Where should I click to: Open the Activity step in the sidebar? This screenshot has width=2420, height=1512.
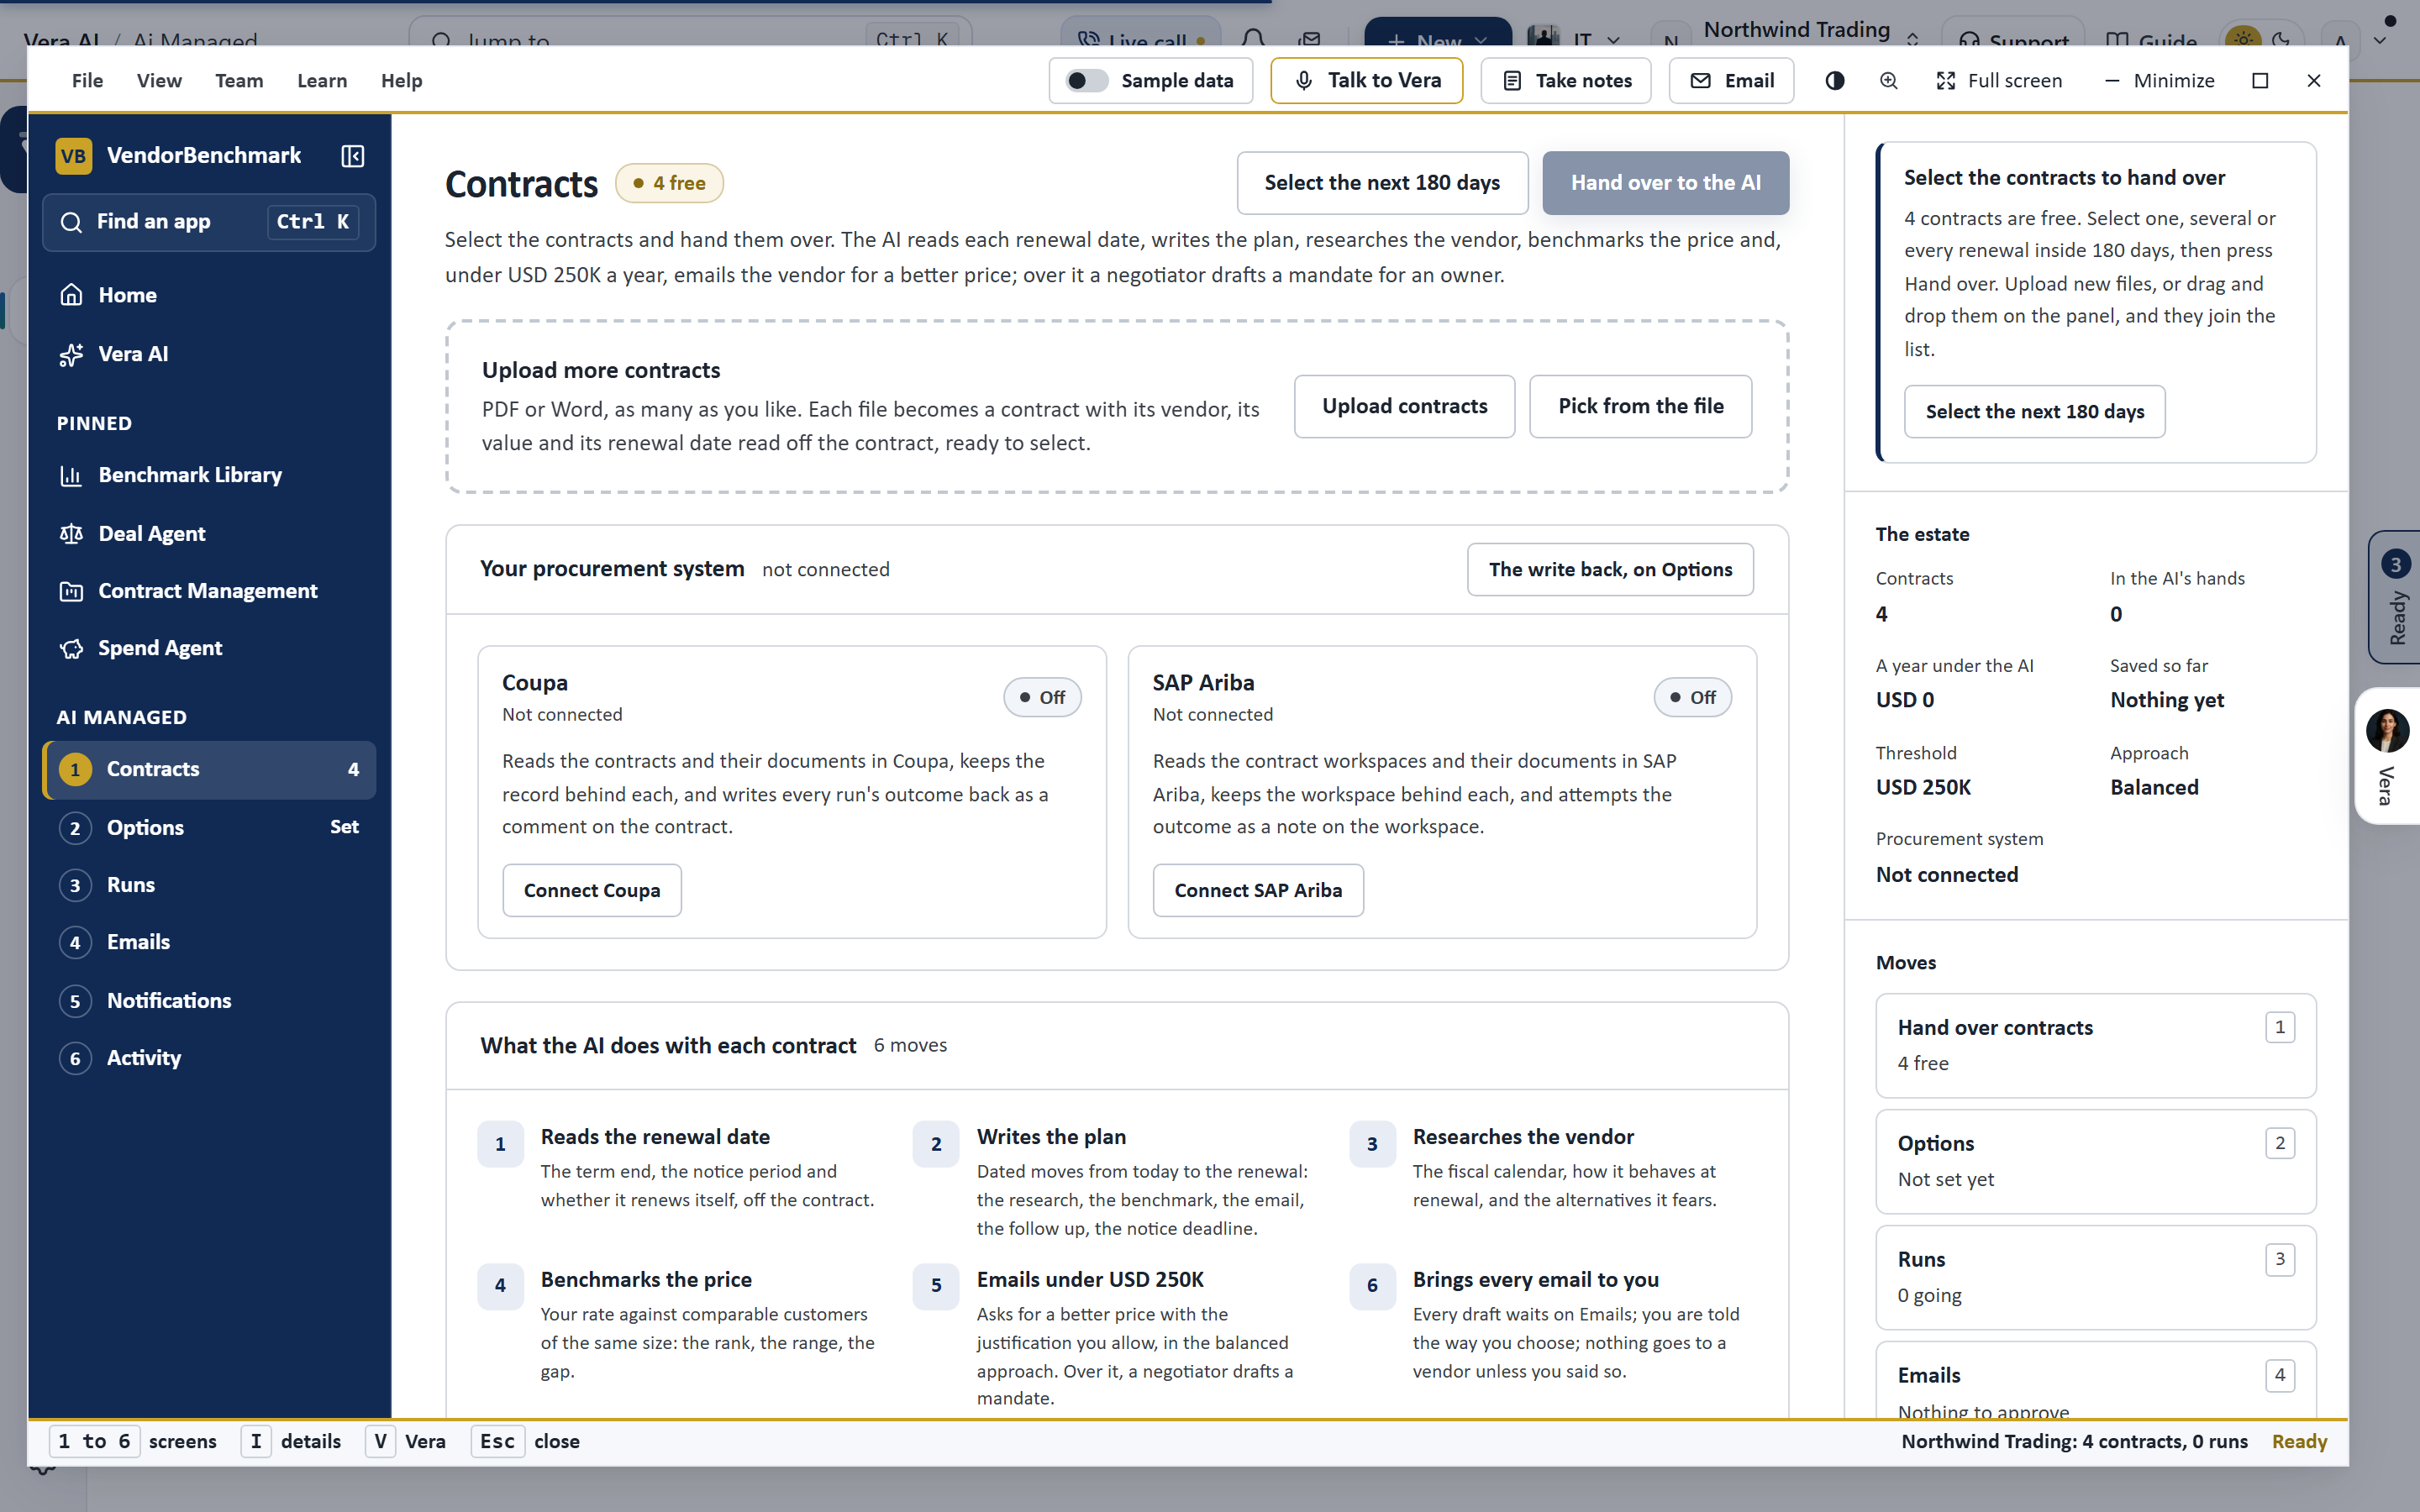tap(209, 1058)
